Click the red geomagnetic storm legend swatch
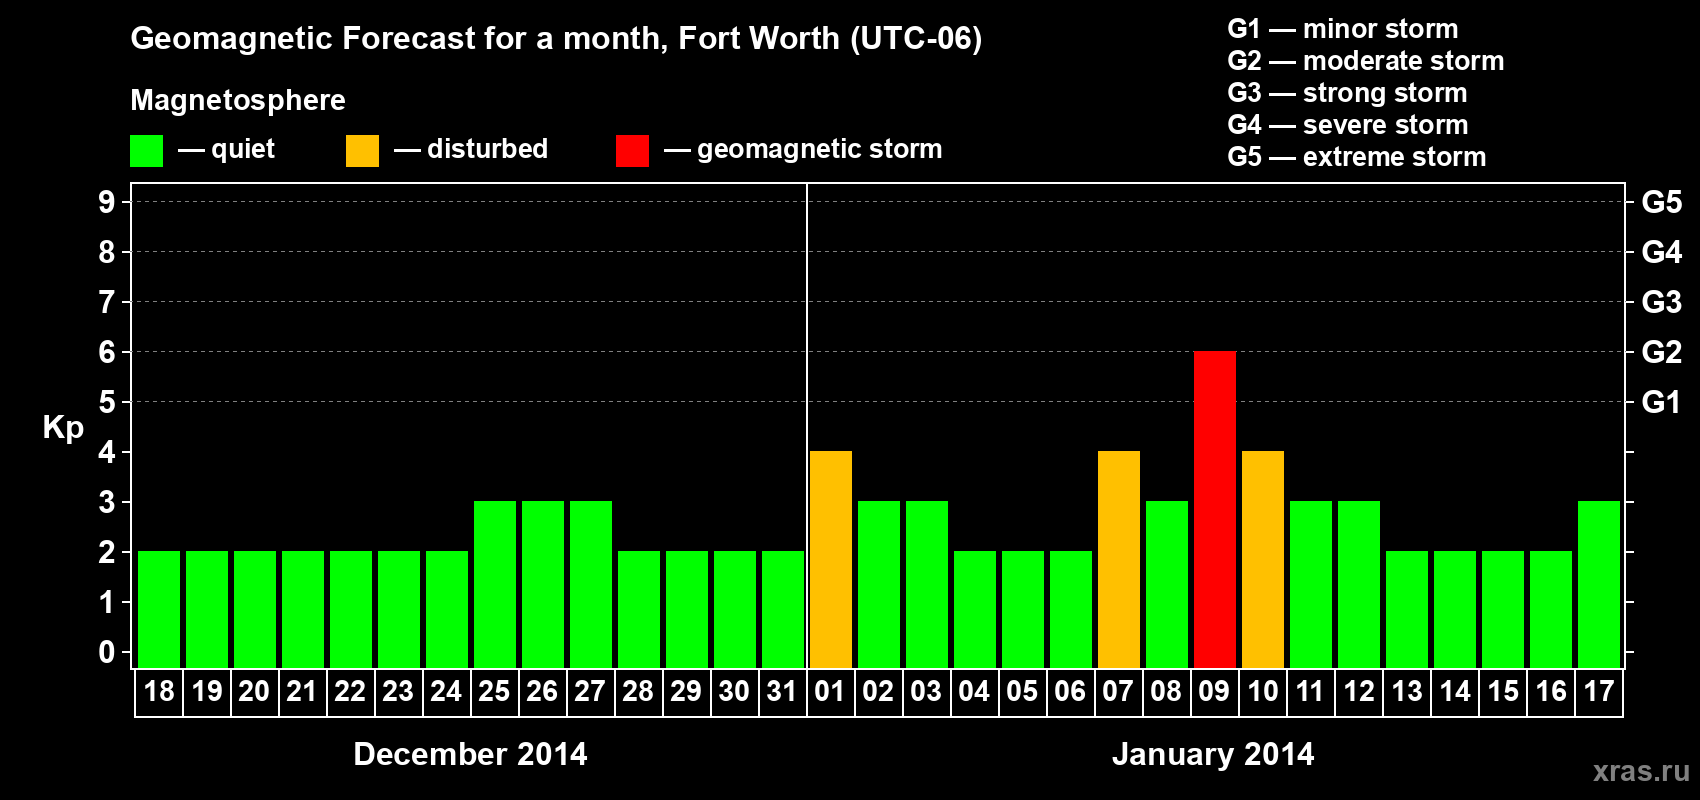This screenshot has height=800, width=1700. click(632, 151)
